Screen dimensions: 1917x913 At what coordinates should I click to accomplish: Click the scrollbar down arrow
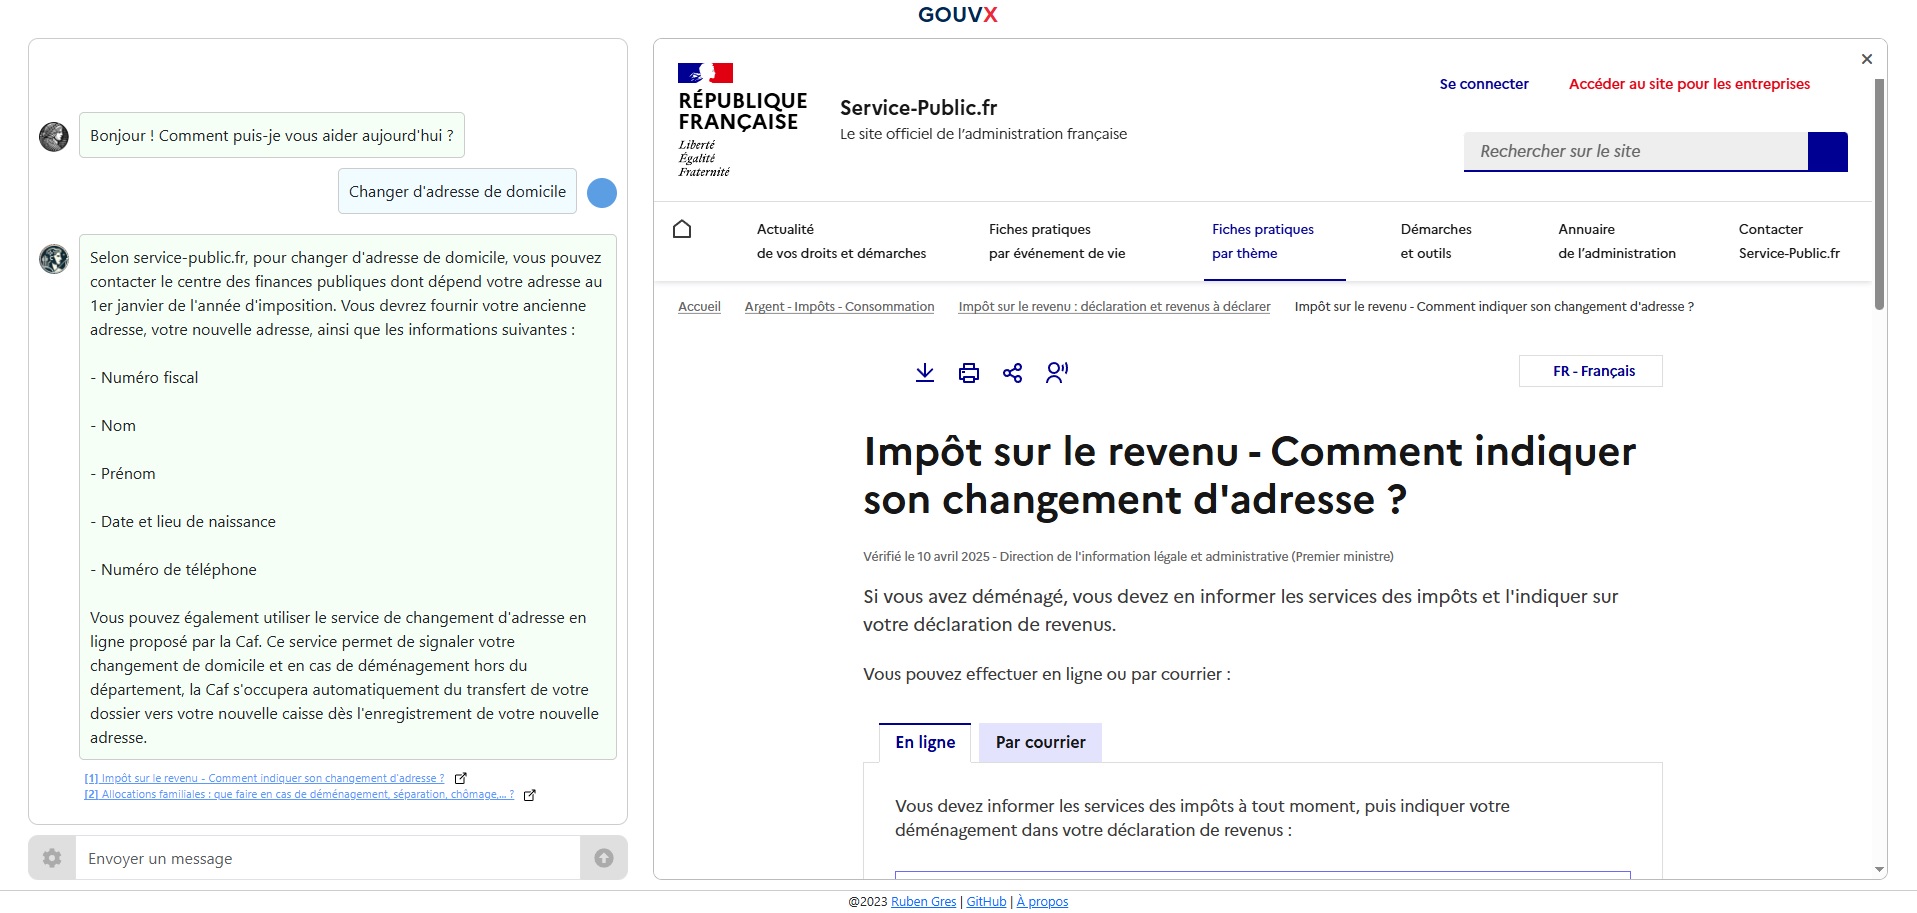(1879, 870)
